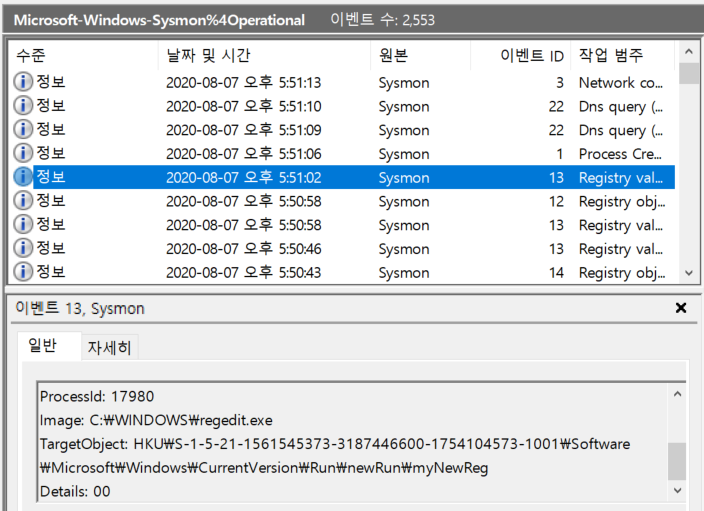Click event list scrollbar down arrow
Image resolution: width=704 pixels, height=511 pixels.
pyautogui.click(x=689, y=273)
